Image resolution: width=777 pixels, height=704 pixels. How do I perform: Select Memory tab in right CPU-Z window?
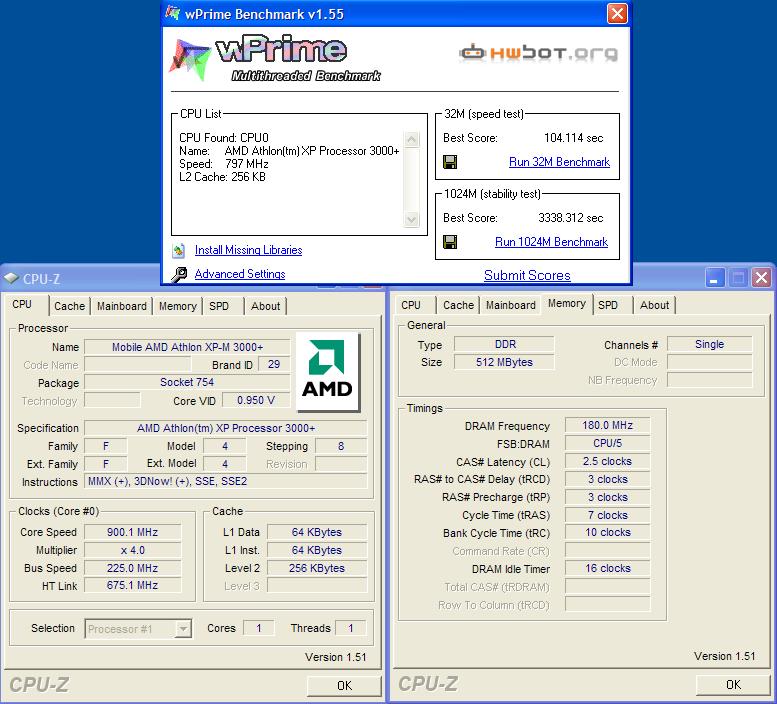[567, 303]
